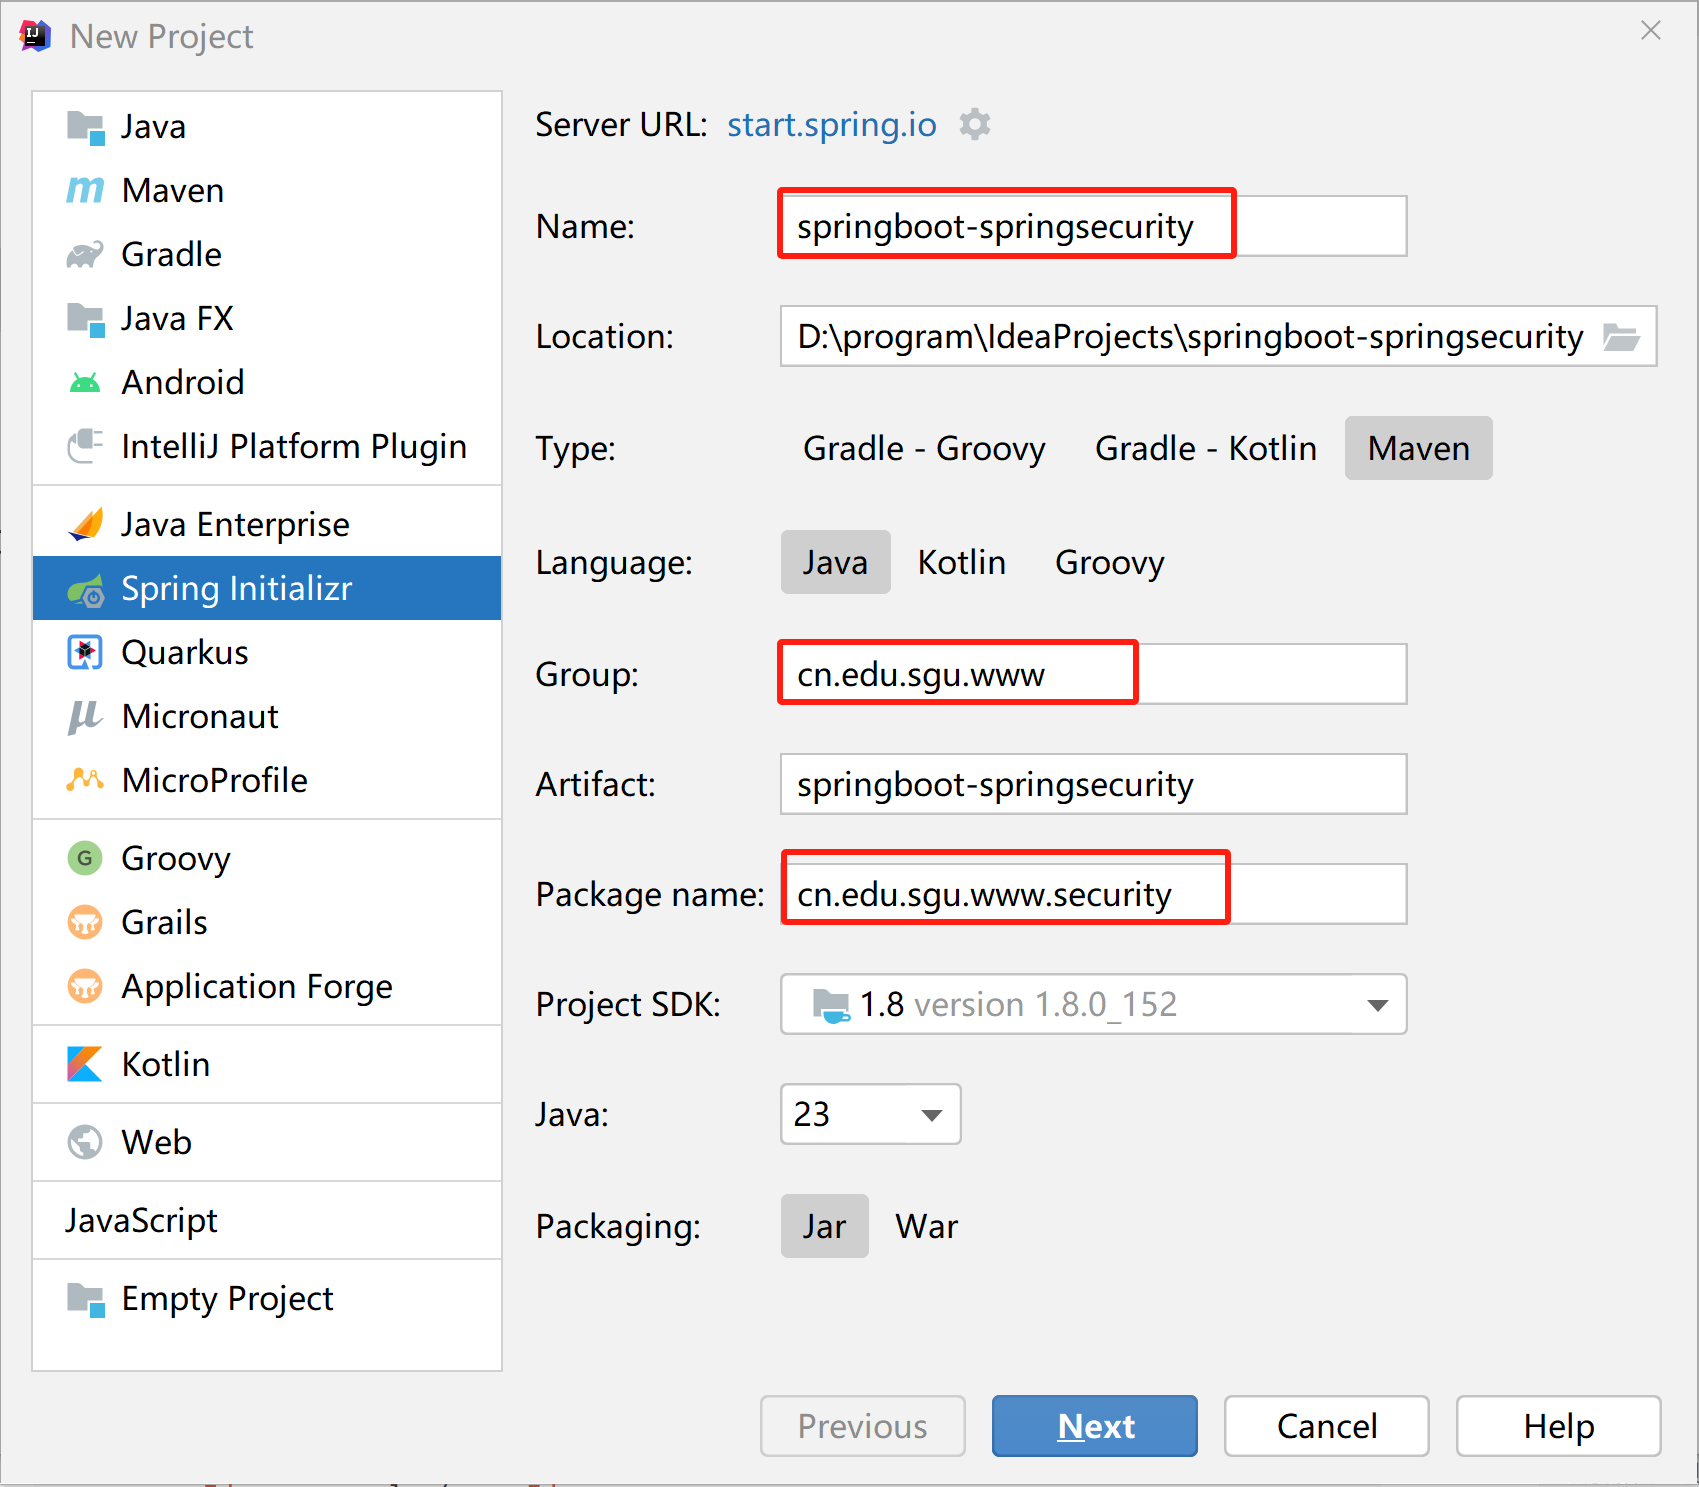This screenshot has width=1699, height=1487.
Task: Click the Help button
Action: click(1559, 1426)
